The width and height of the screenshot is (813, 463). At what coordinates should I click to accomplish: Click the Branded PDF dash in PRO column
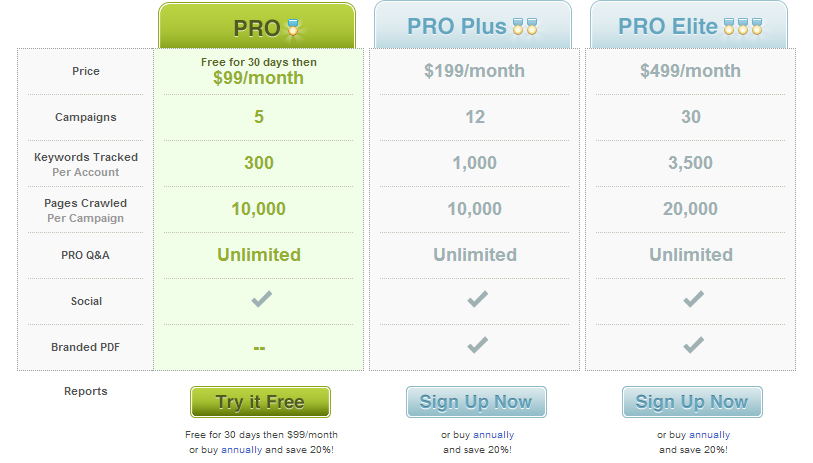click(x=259, y=348)
